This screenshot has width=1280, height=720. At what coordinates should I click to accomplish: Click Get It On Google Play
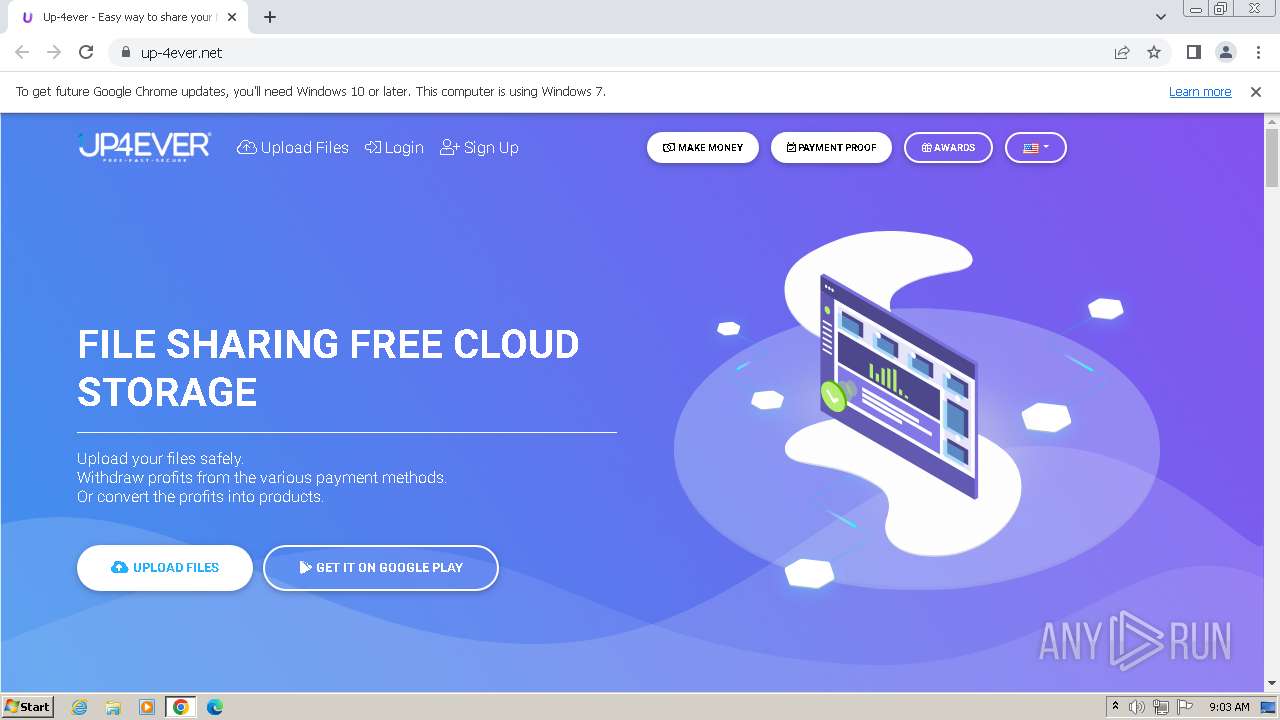pos(380,567)
